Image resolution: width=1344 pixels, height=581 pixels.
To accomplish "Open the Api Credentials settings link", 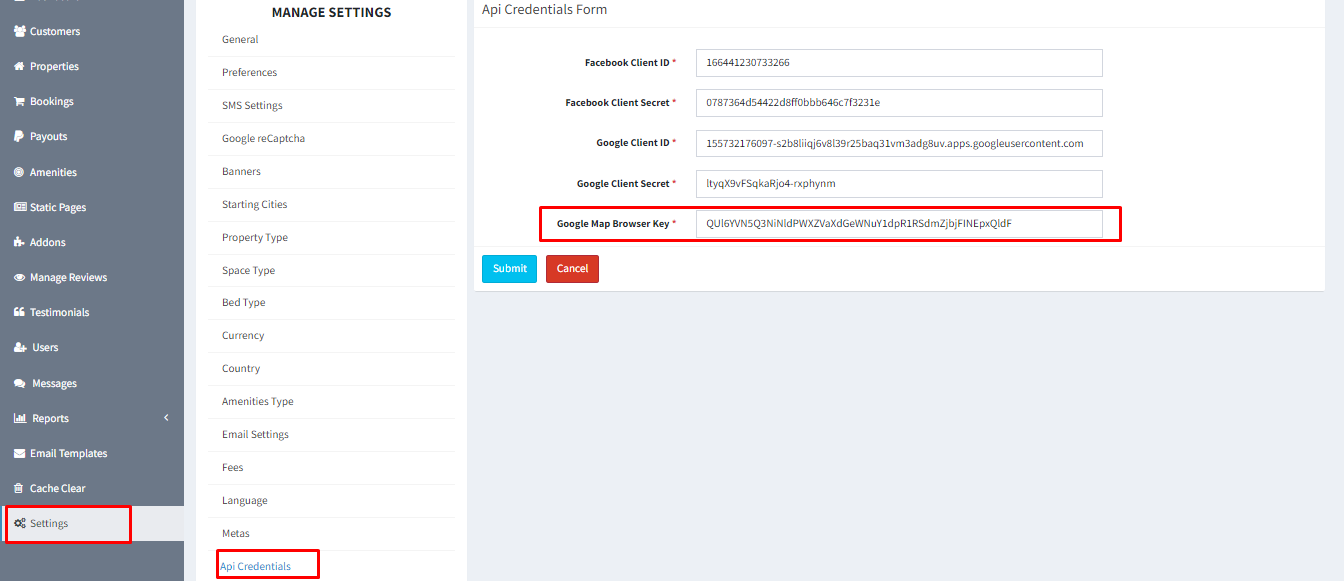I will tap(256, 566).
